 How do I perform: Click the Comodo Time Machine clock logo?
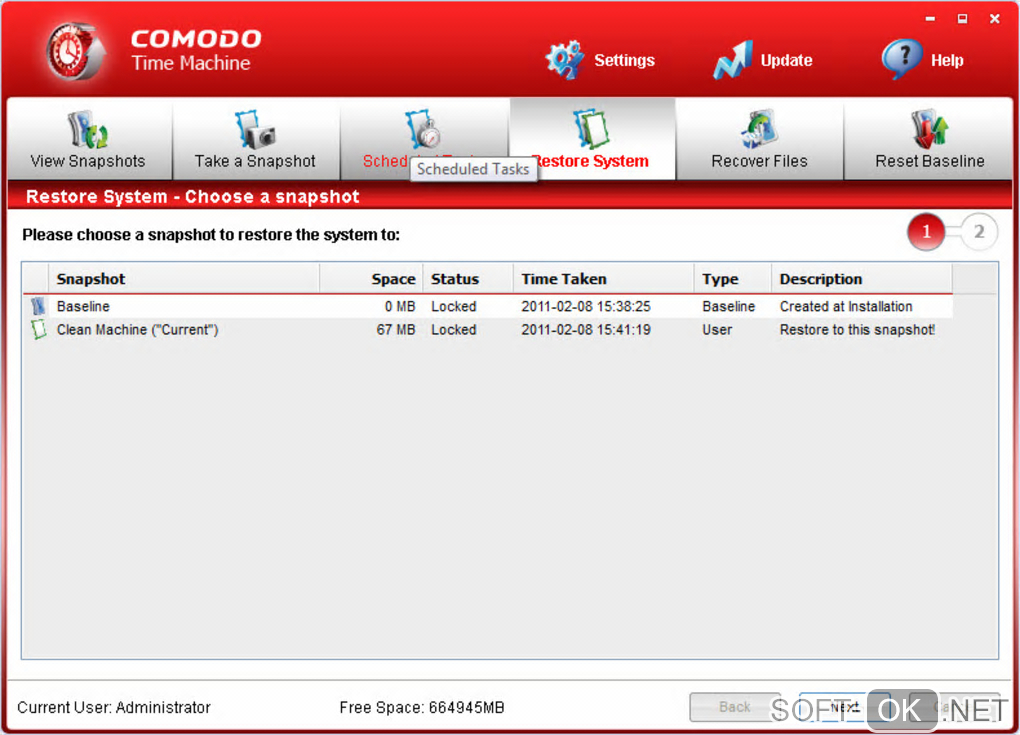point(75,52)
